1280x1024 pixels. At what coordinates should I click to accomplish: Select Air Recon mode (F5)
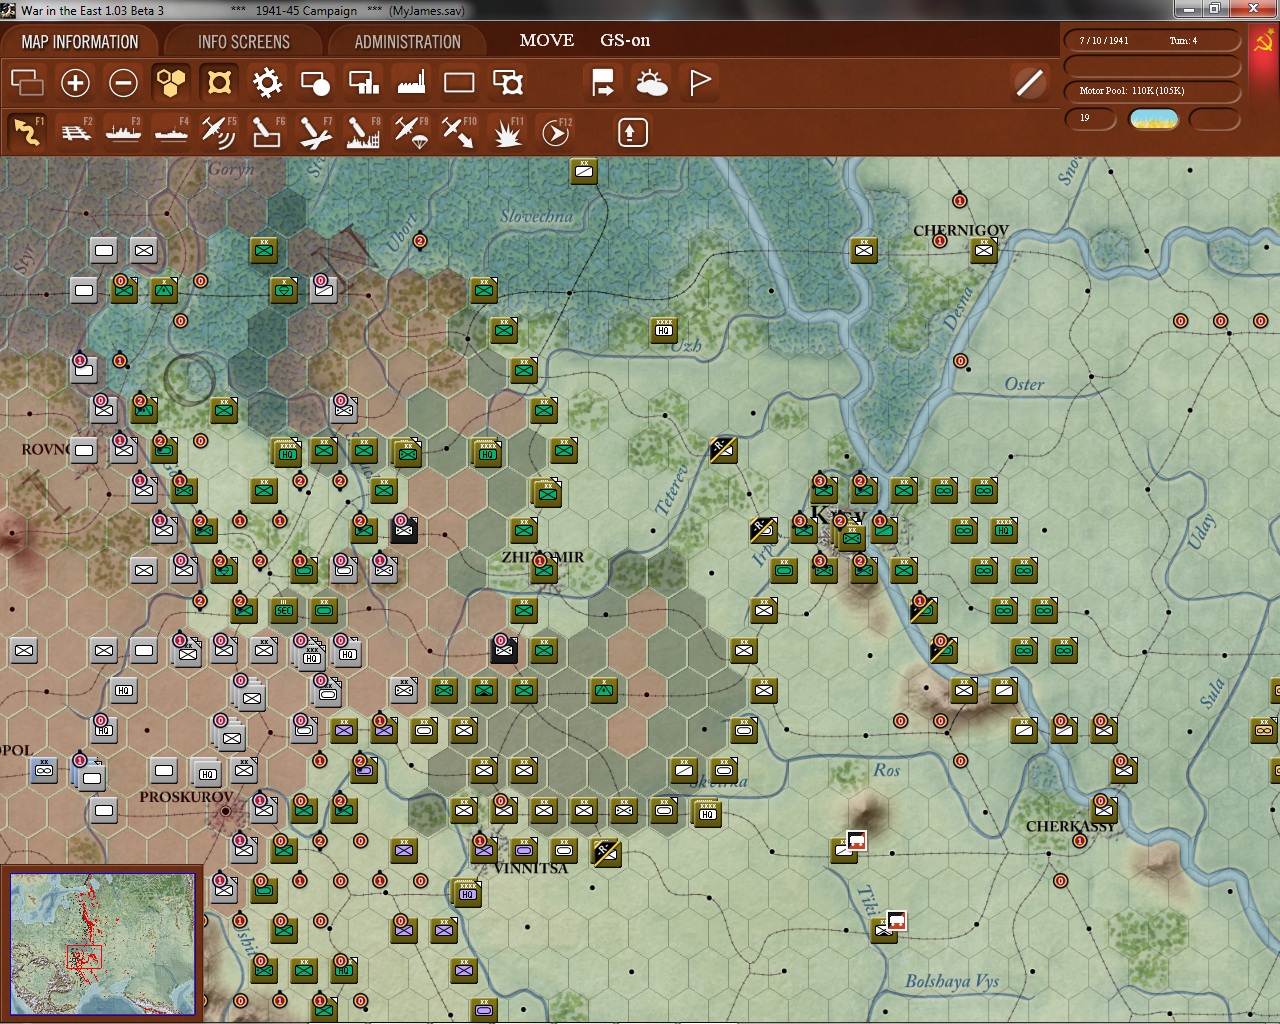[219, 132]
